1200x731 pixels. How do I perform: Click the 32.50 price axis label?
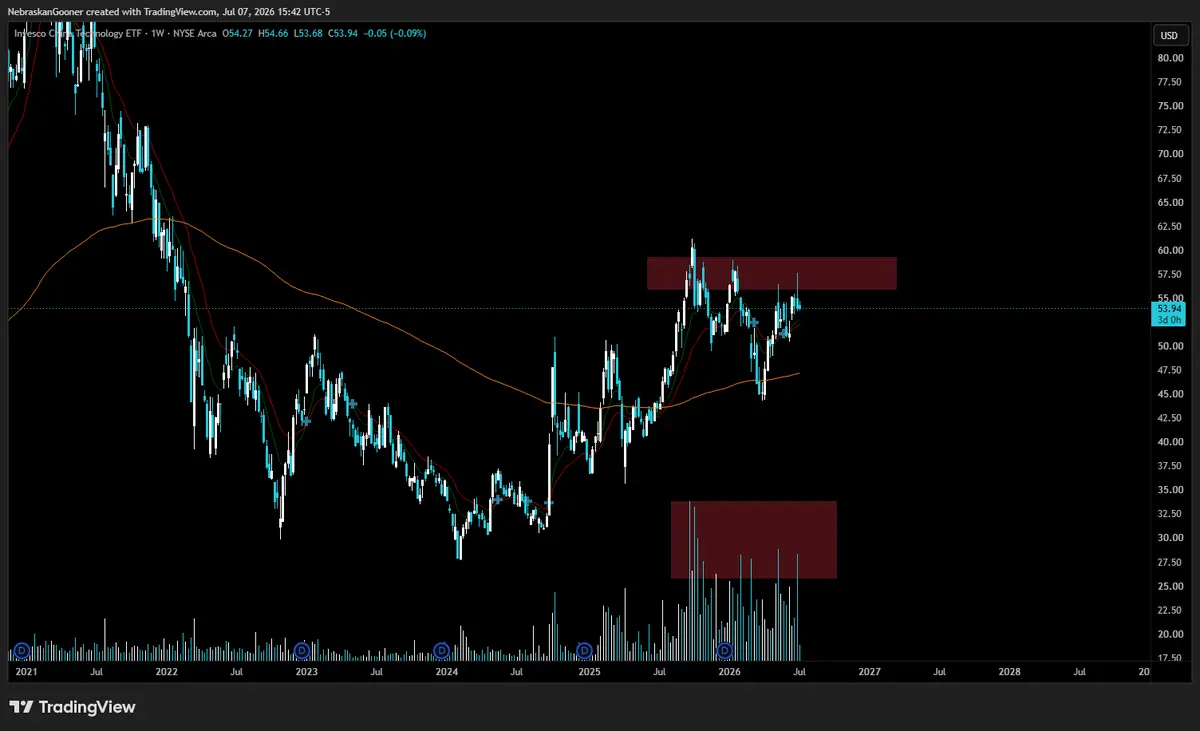pos(1170,514)
